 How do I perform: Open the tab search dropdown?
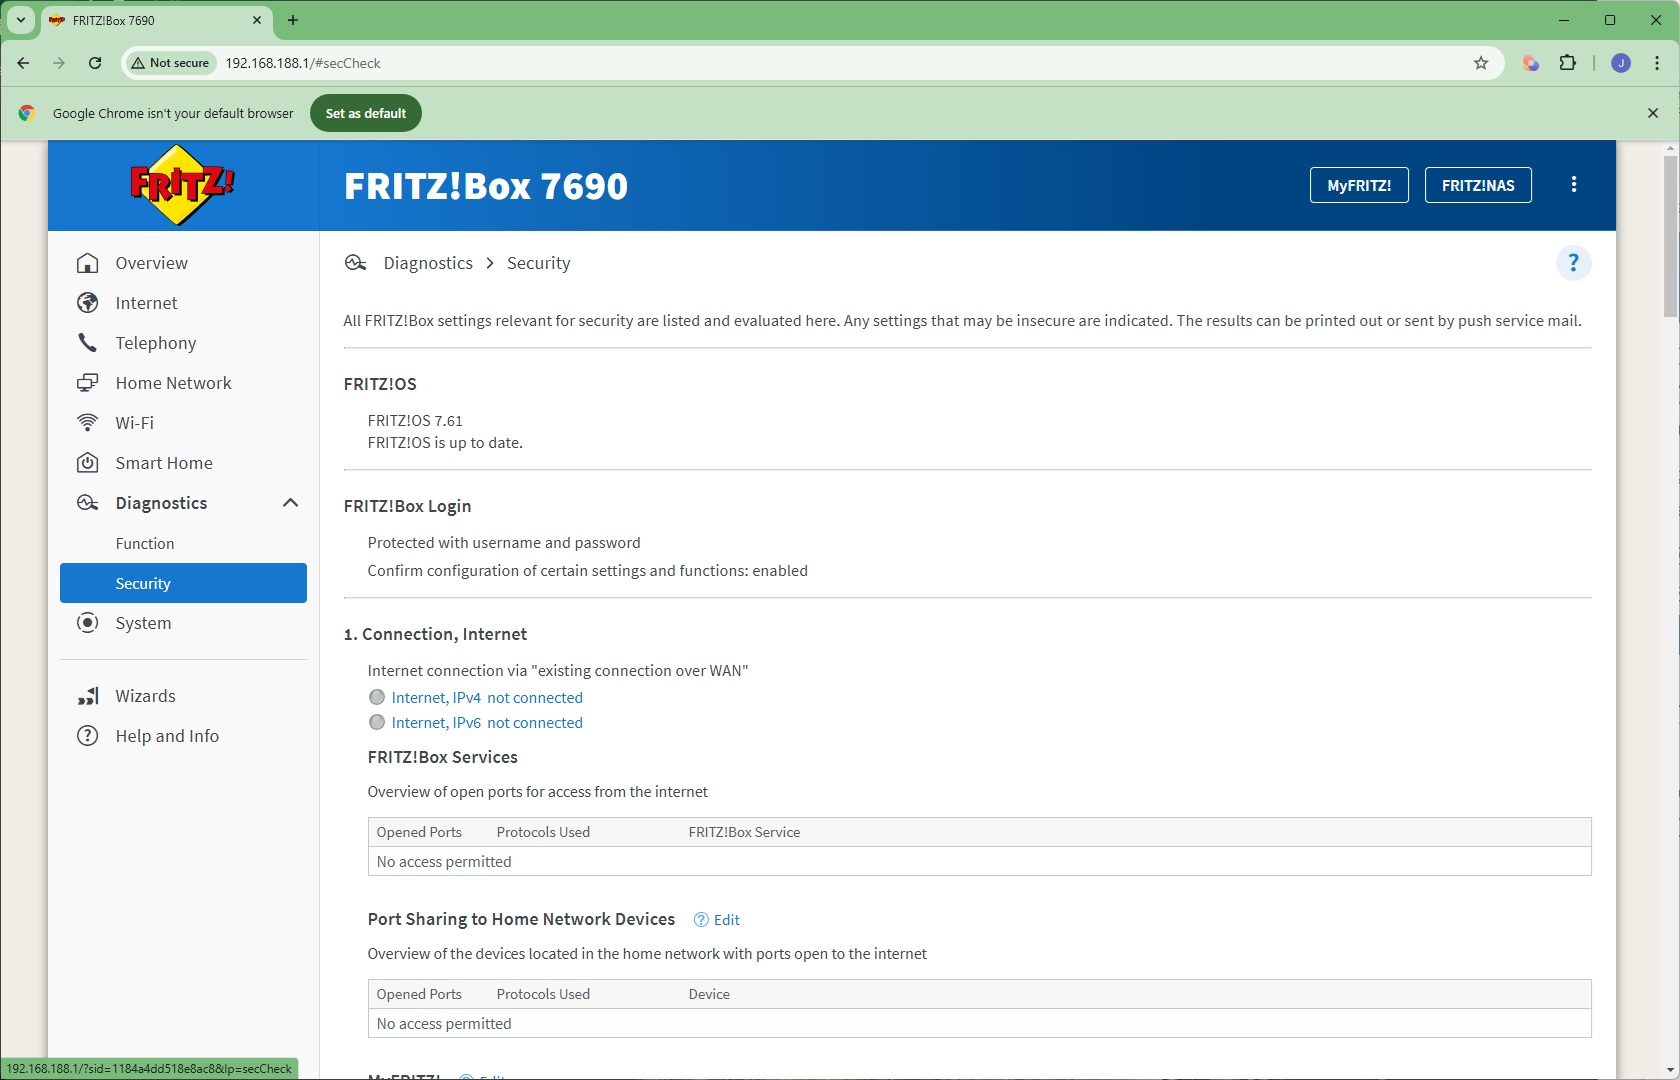20,20
